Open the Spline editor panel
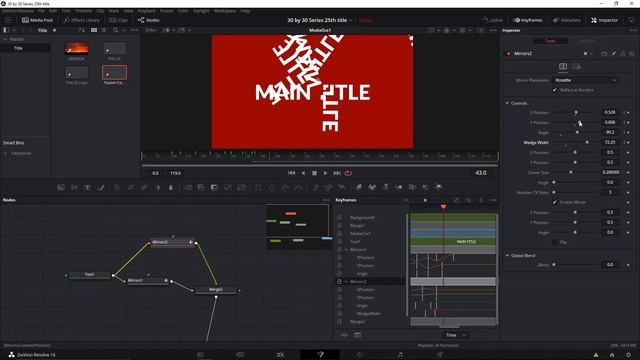 click(492, 20)
